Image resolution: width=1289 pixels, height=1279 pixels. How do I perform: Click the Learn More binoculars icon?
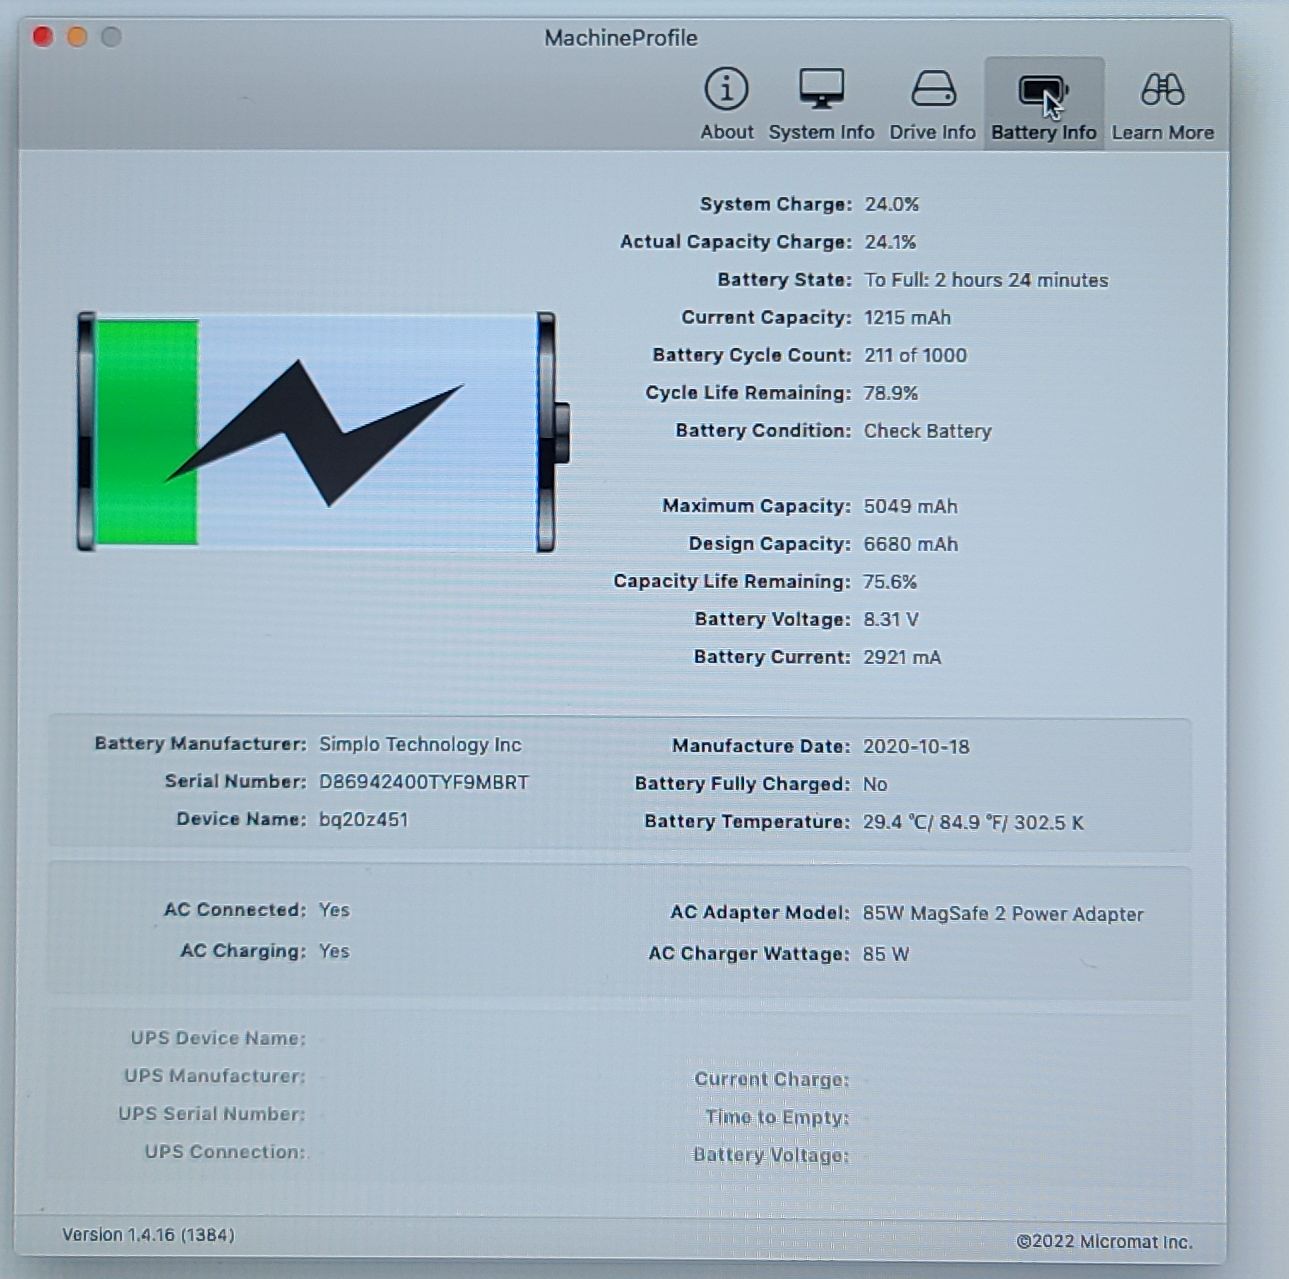tap(1162, 90)
